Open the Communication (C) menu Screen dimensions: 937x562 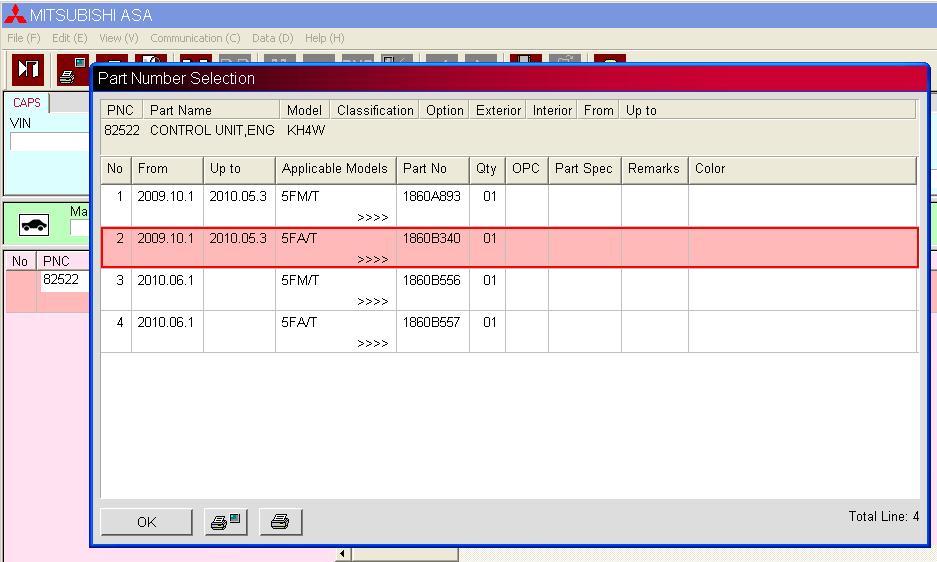[x=195, y=38]
